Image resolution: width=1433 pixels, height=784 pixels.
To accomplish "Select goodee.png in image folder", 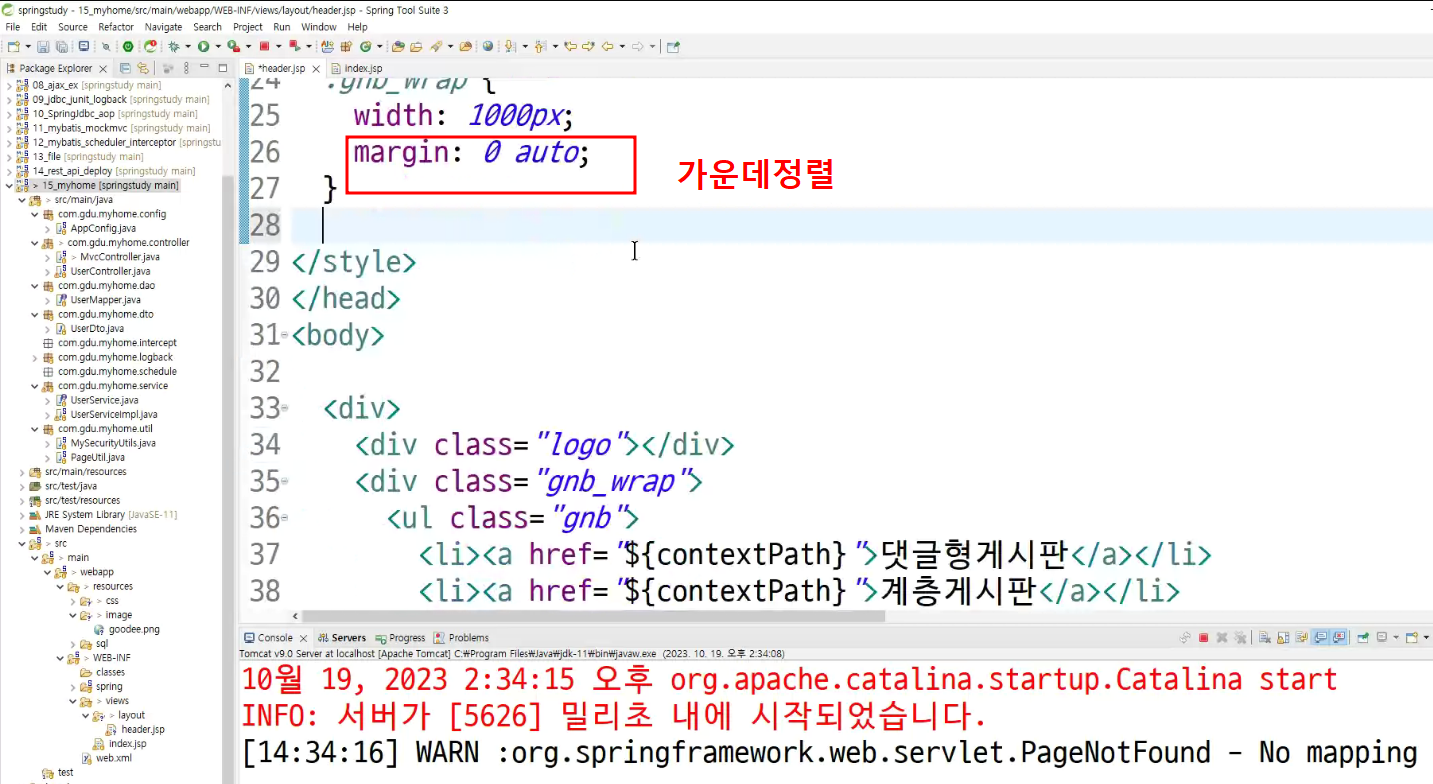I will click(x=134, y=630).
